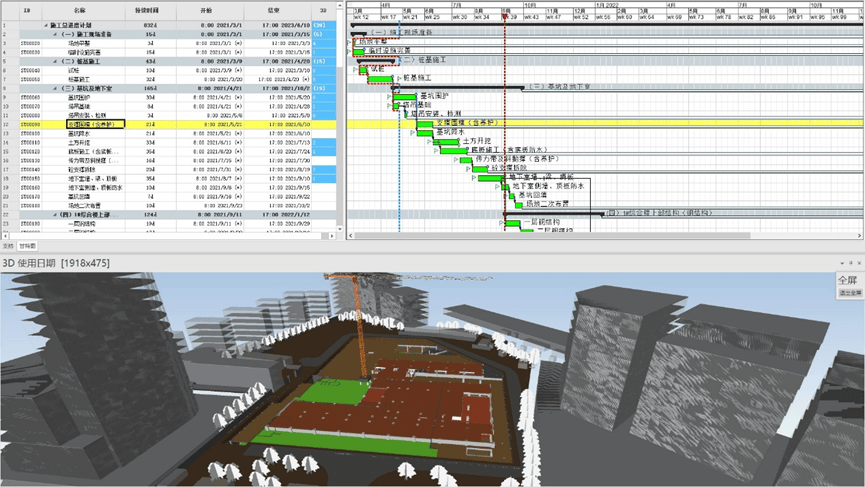The height and width of the screenshot is (487, 865).
Task: Collapse the (三) 基坑及地下室 group
Action: click(55, 88)
